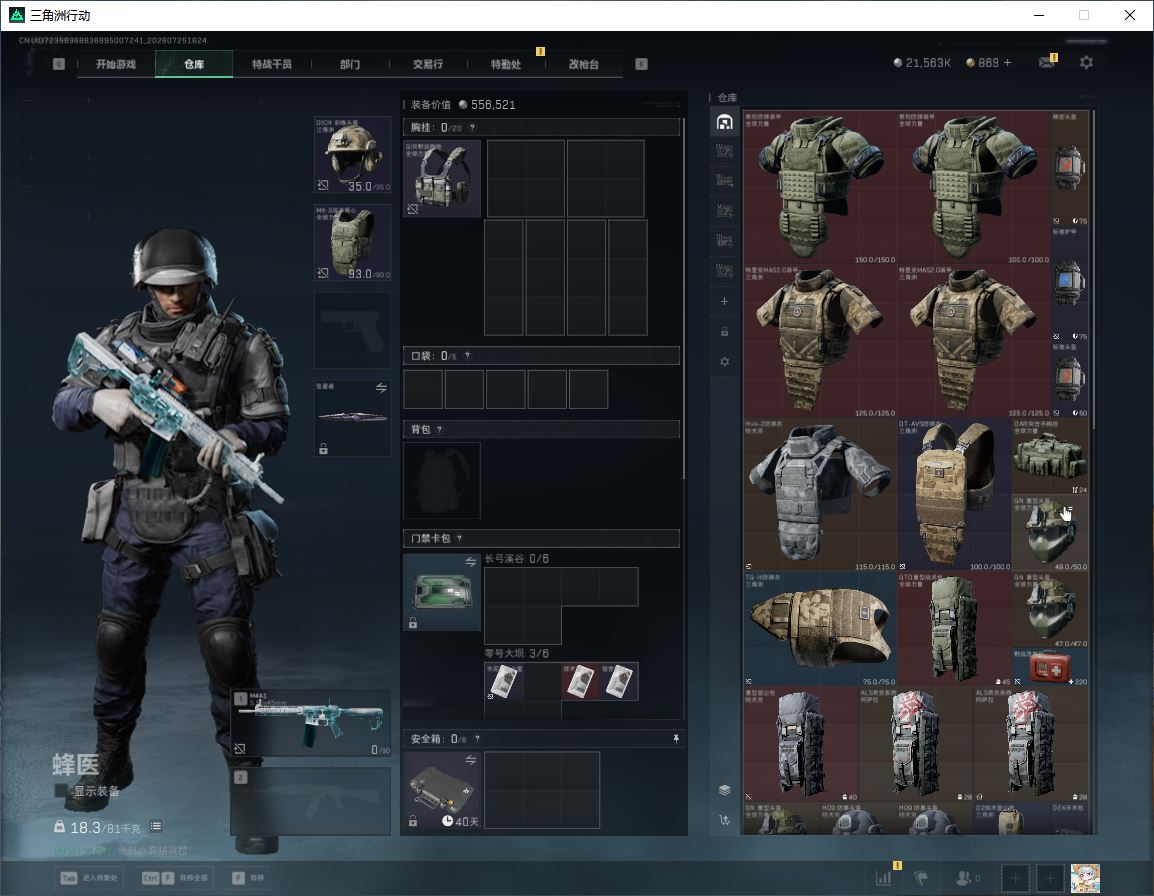Select the Titan armor with 150.0/150.0 durability

[820, 188]
